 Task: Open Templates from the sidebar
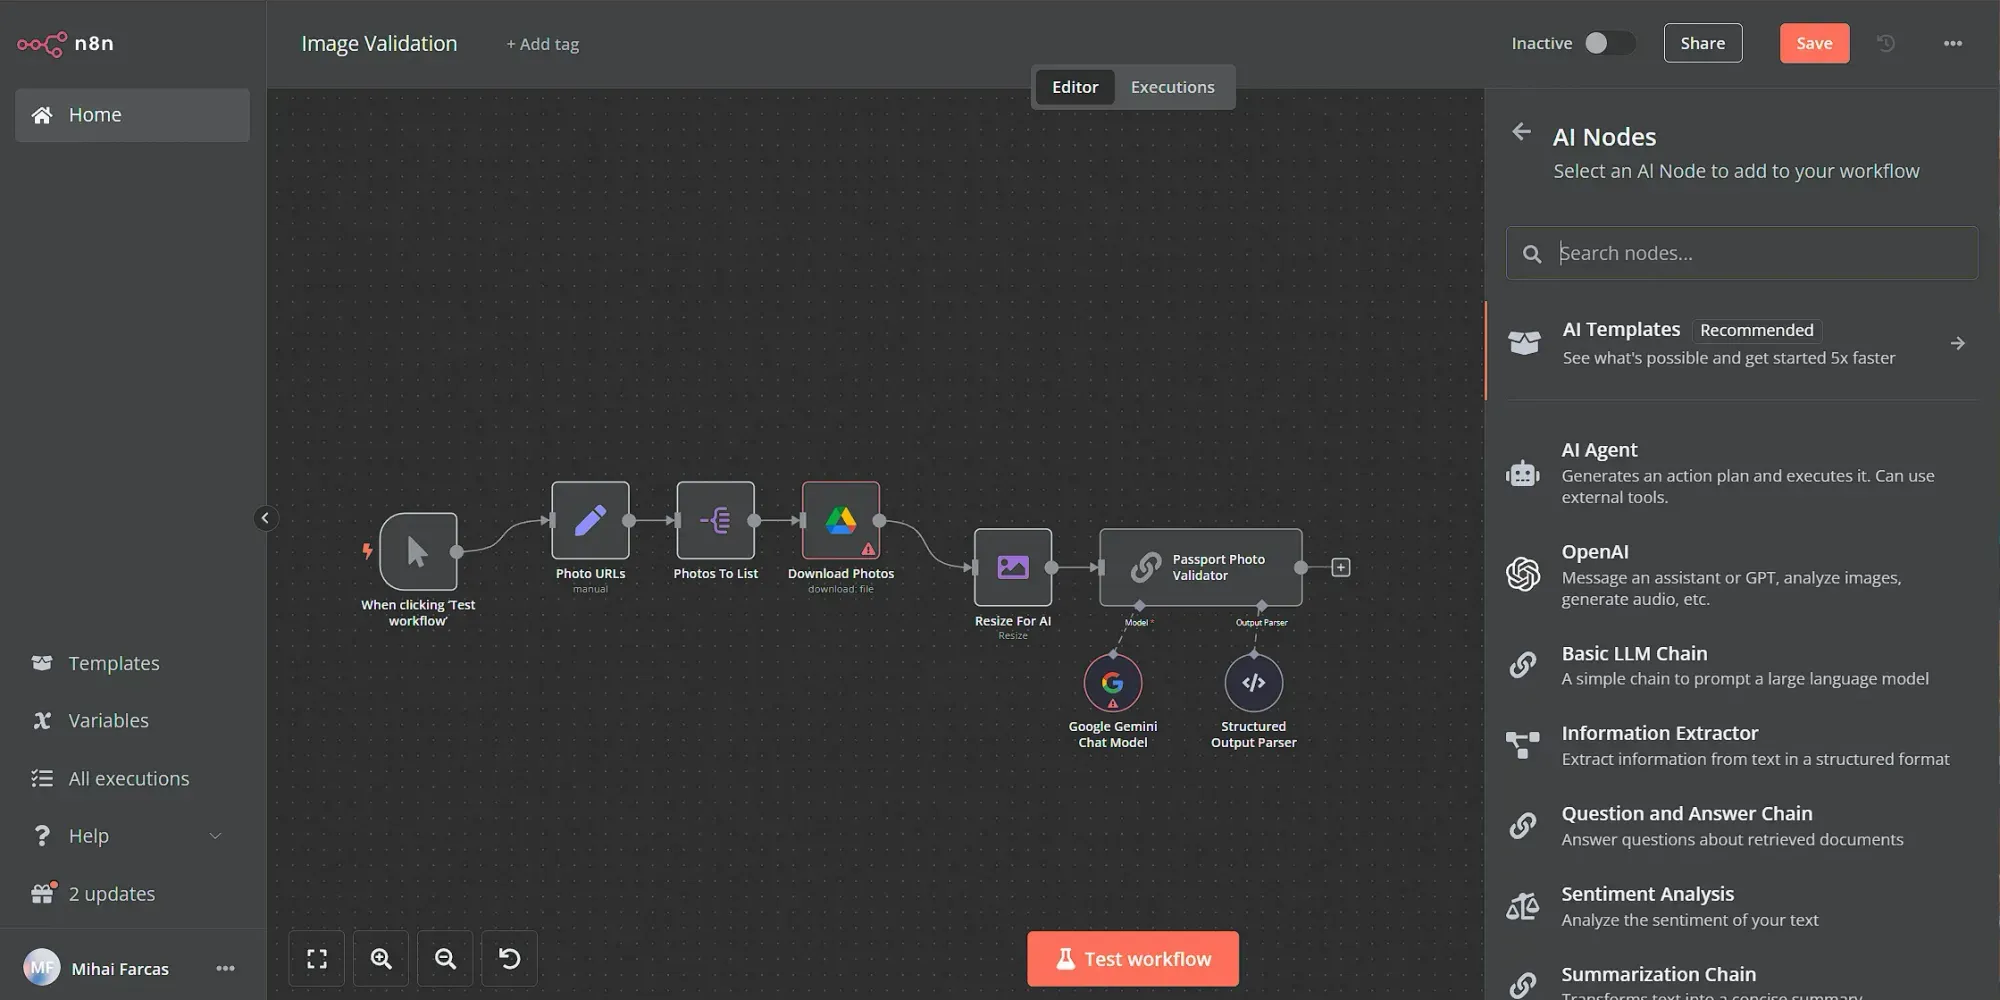(x=113, y=662)
